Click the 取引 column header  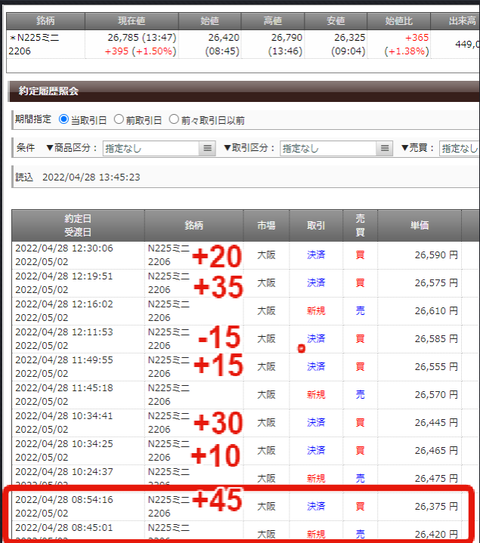(x=316, y=225)
